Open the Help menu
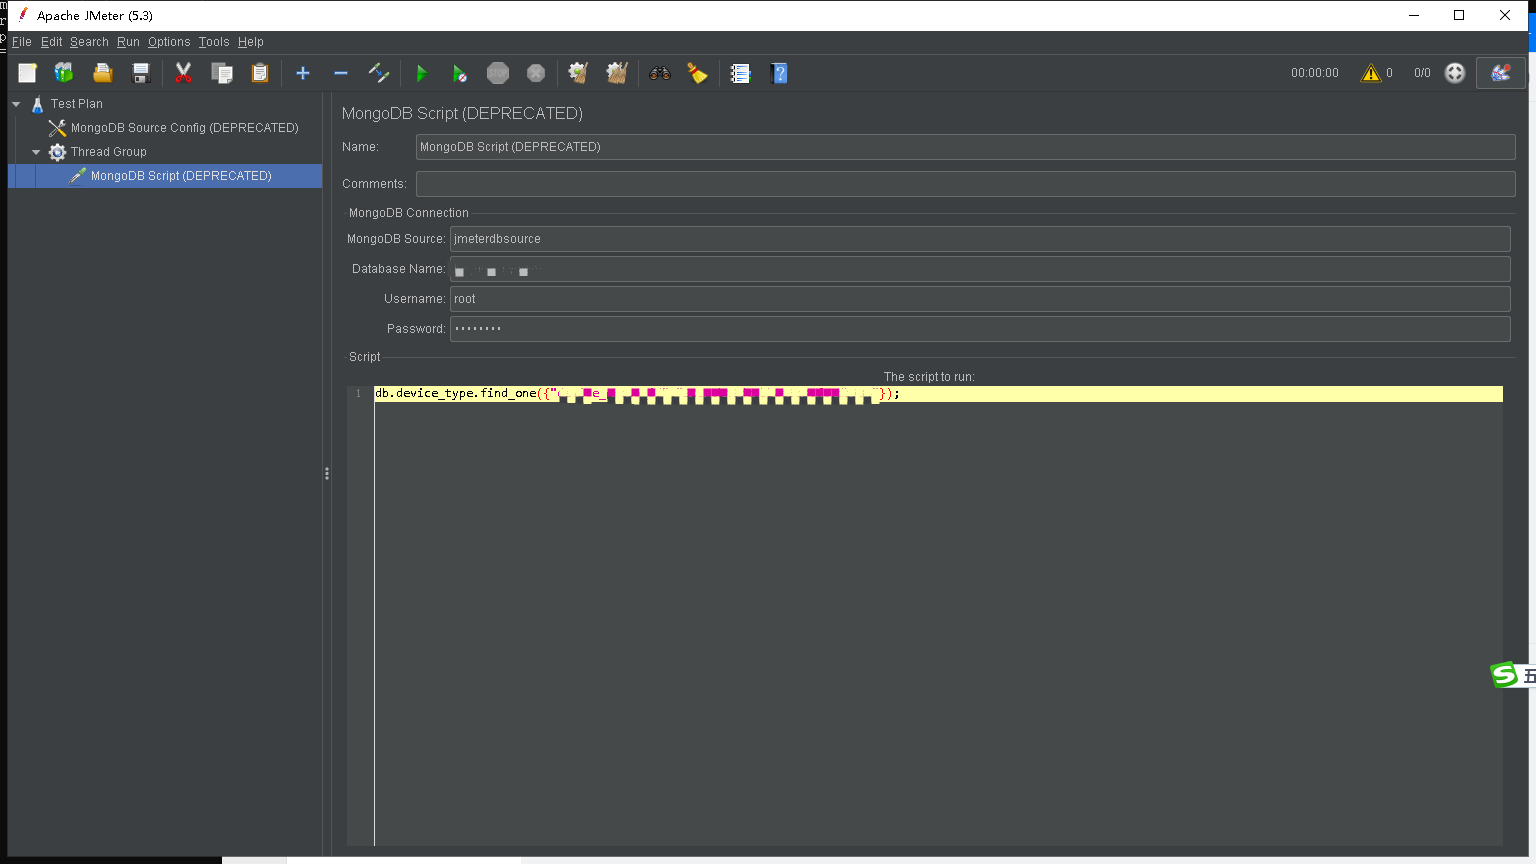Viewport: 1536px width, 864px height. (251, 42)
